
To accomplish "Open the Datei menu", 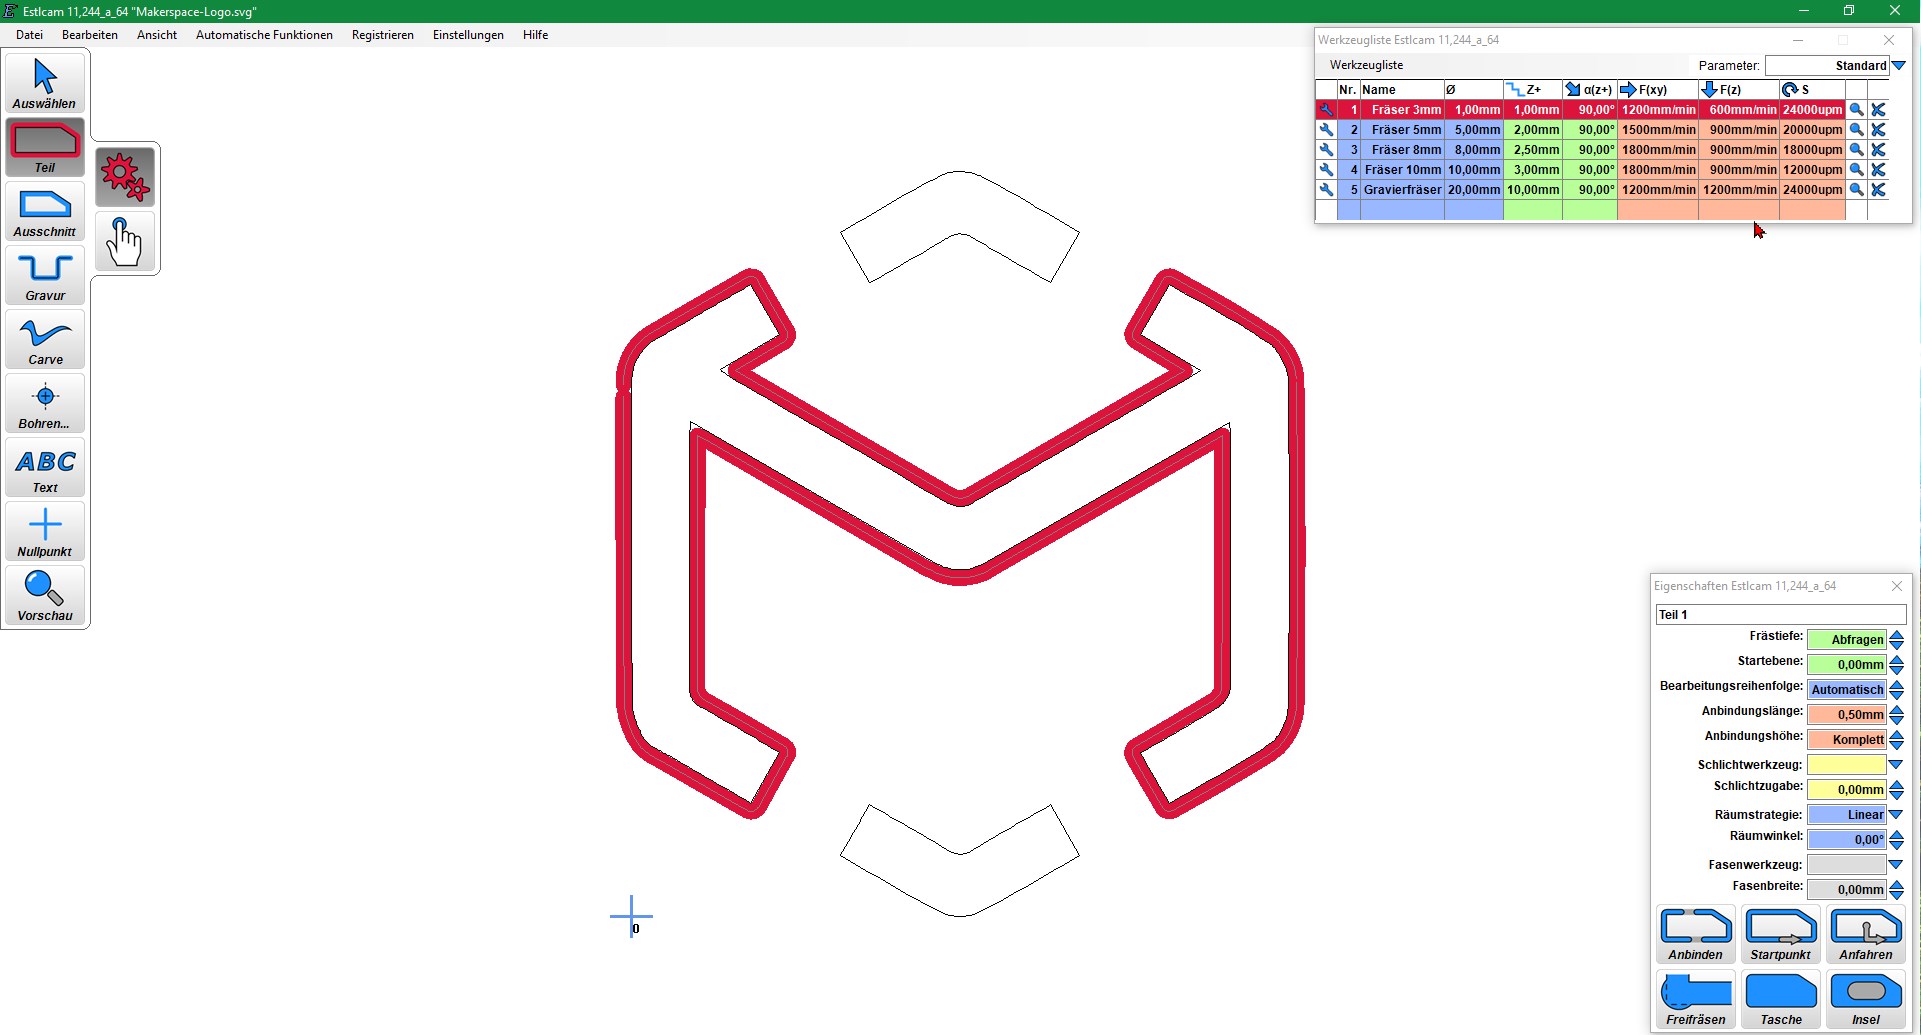I will pyautogui.click(x=29, y=35).
